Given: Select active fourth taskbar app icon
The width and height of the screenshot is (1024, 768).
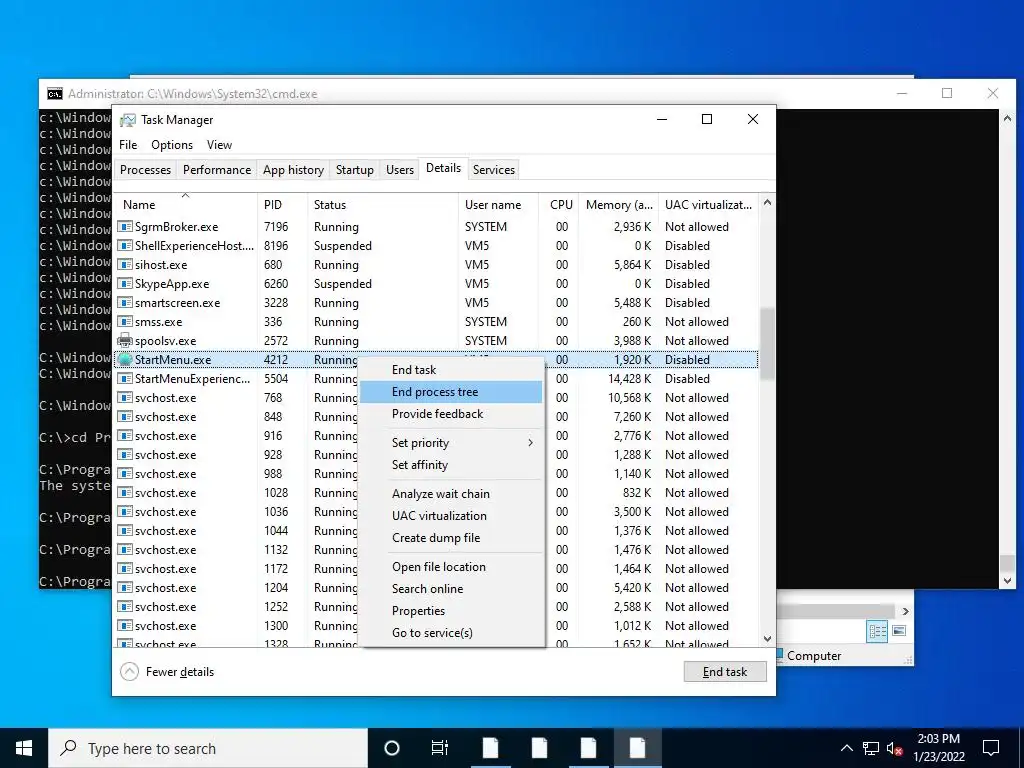Looking at the screenshot, I should 637,748.
